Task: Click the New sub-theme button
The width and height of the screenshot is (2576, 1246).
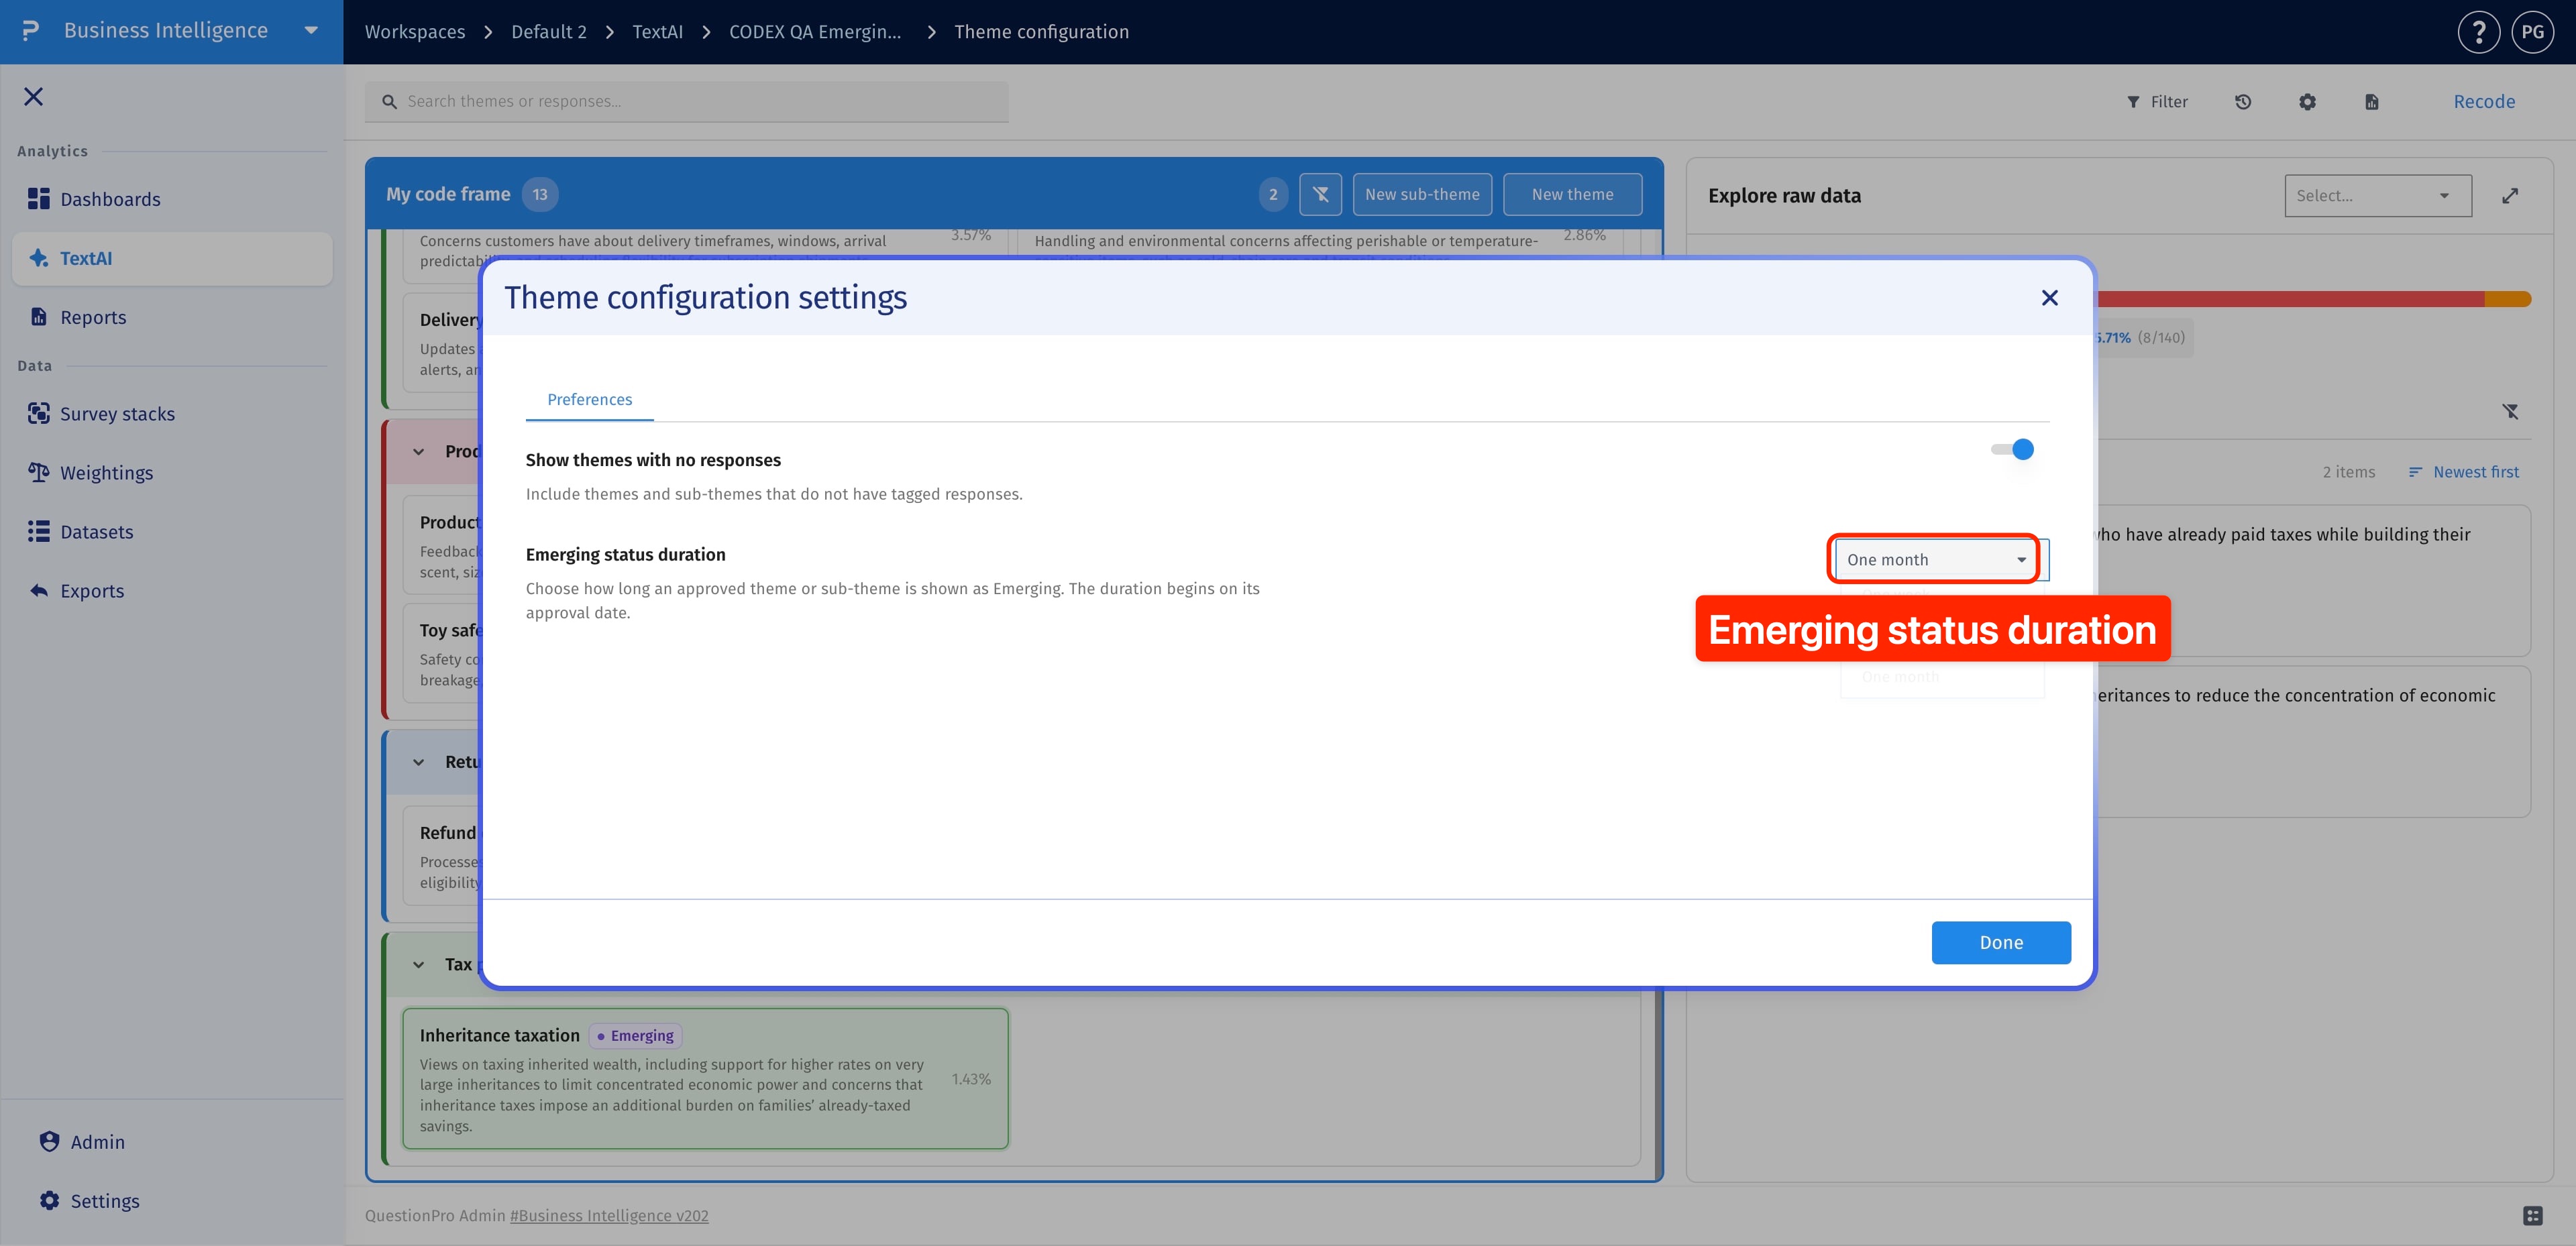Action: coord(1422,195)
